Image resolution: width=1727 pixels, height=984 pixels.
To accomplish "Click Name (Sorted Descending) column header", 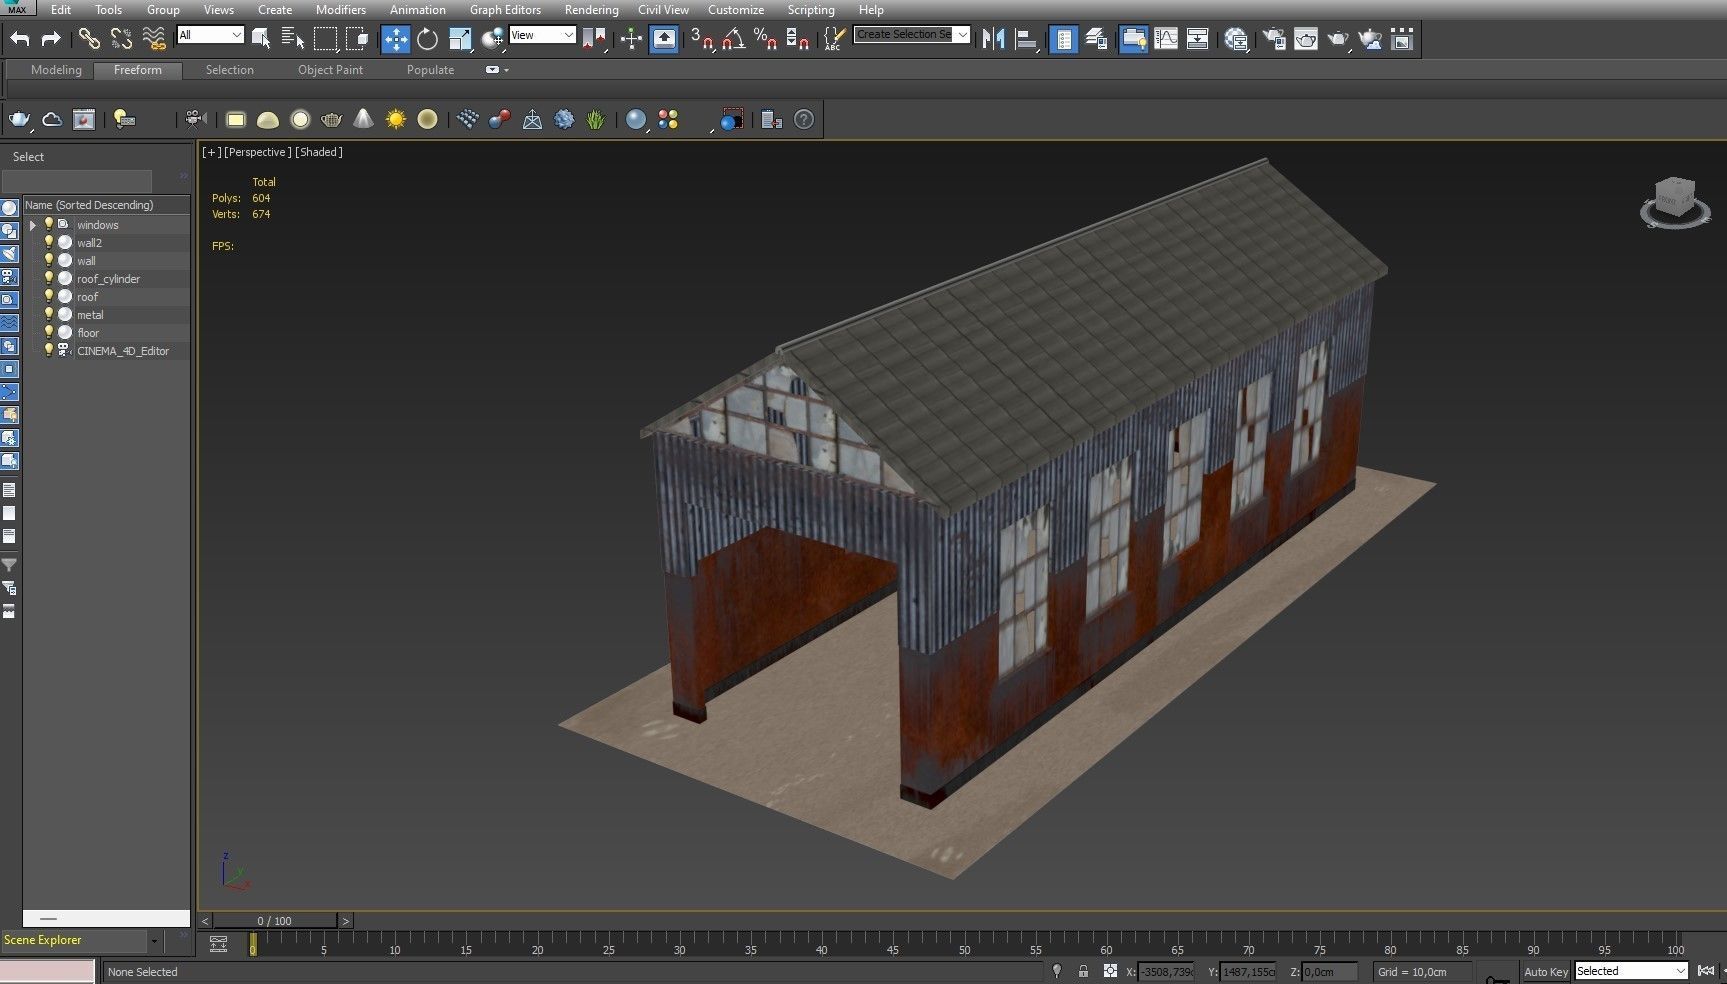I will pyautogui.click(x=106, y=205).
